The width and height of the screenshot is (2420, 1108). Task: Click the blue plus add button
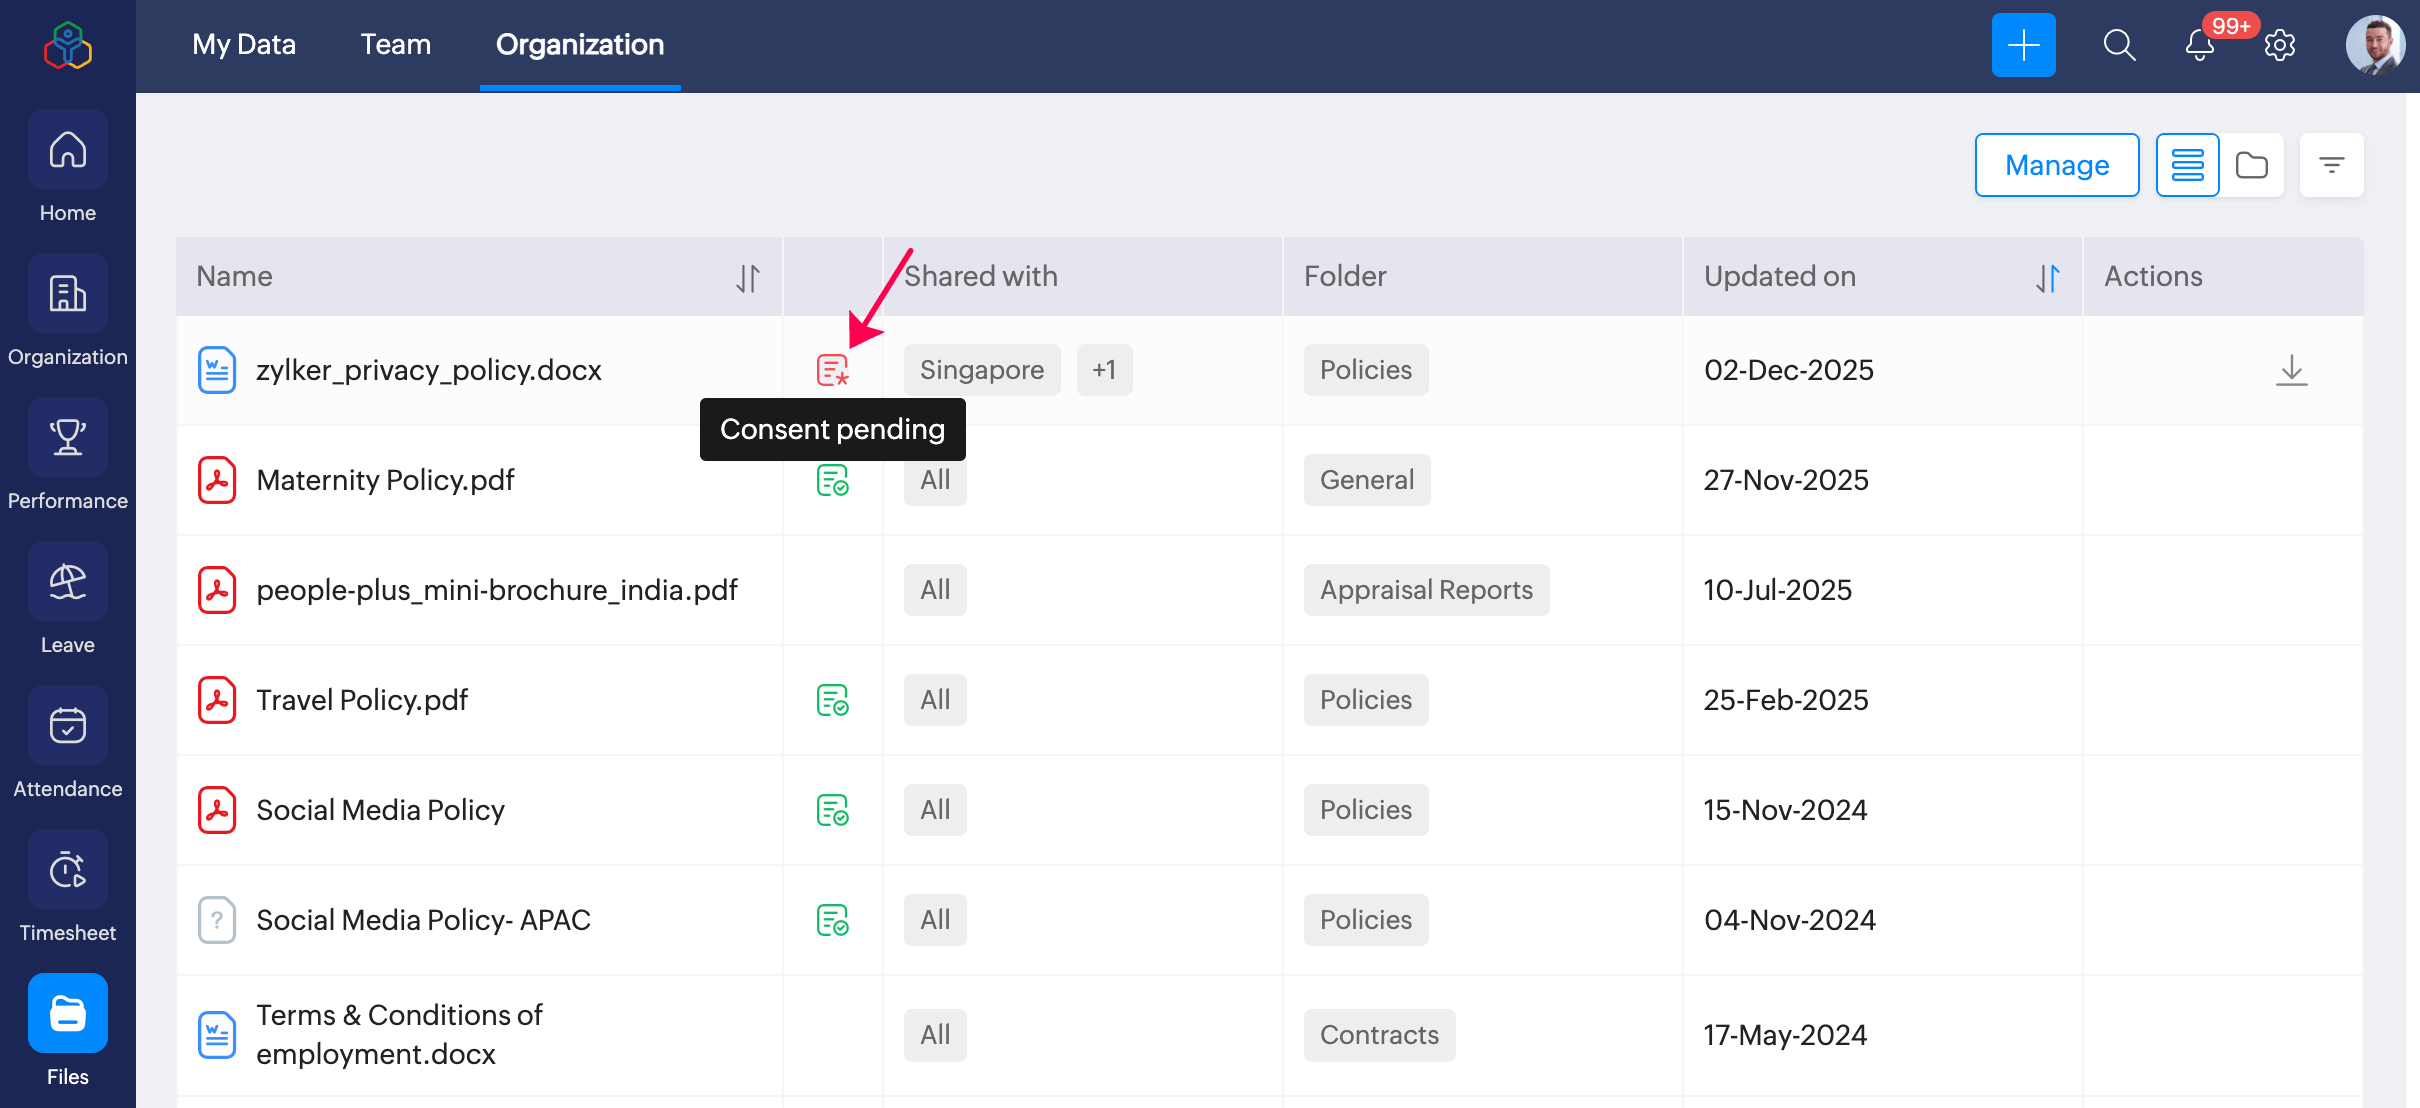(x=2023, y=45)
